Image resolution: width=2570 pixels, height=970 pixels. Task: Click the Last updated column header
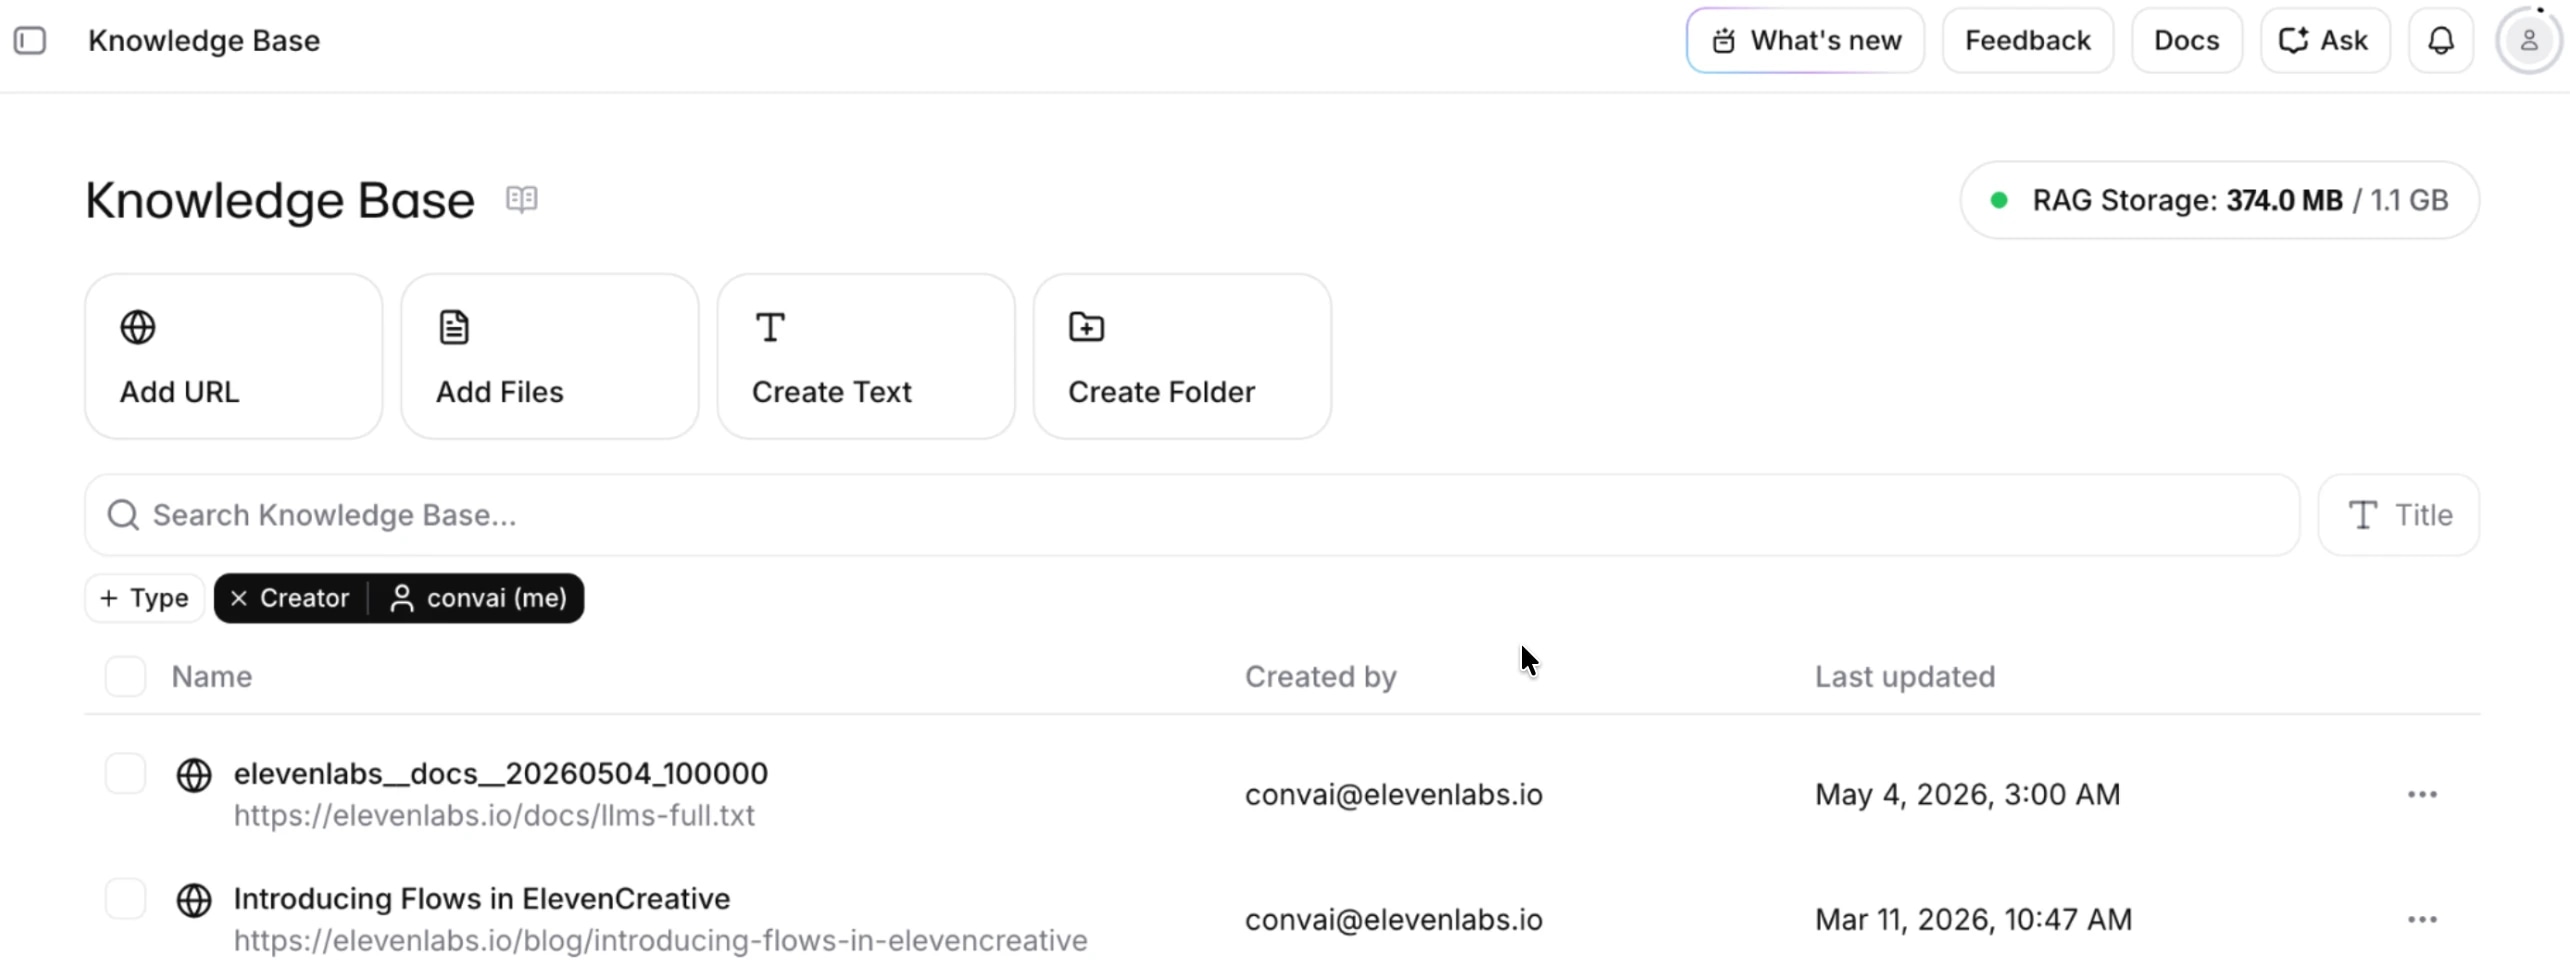point(1904,677)
